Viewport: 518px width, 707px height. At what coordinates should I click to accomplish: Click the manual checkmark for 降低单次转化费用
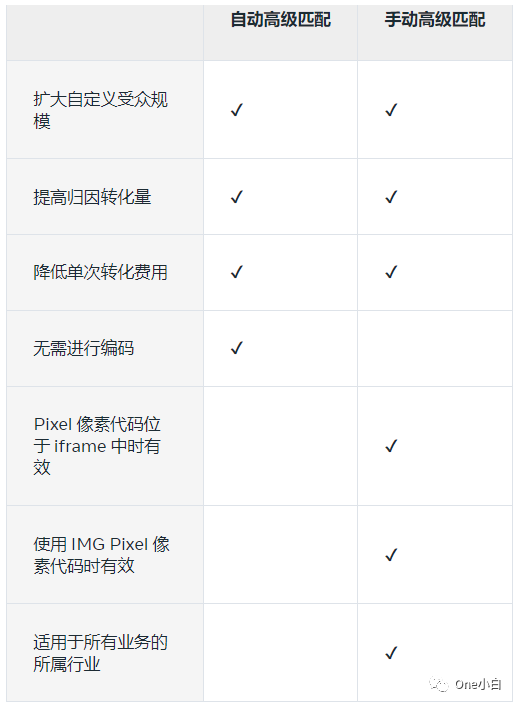pyautogui.click(x=391, y=272)
